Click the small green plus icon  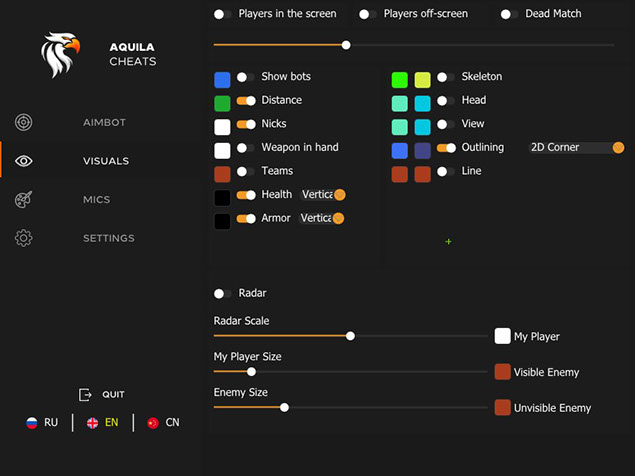(x=448, y=242)
